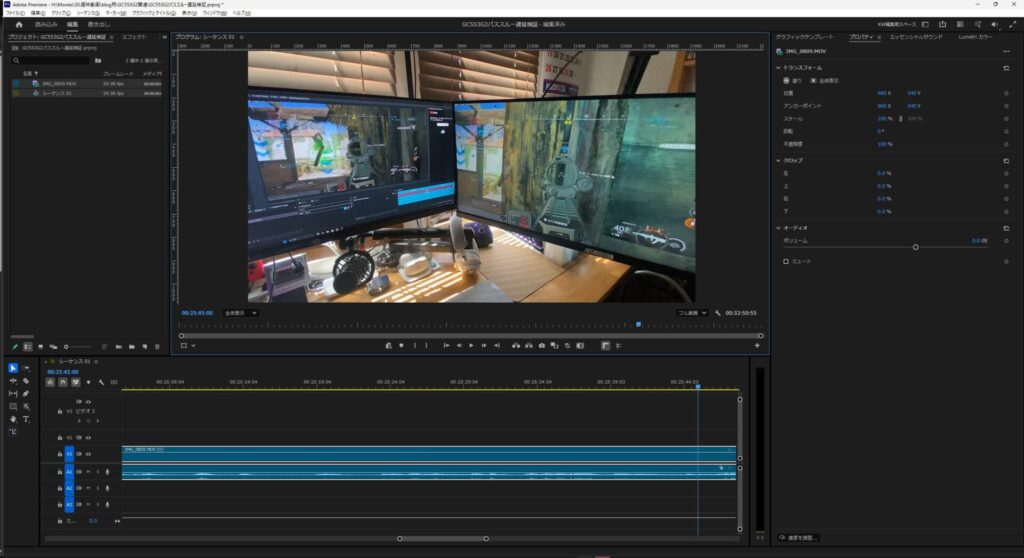This screenshot has height=558, width=1024.
Task: Click the project panel search icon
Action: pyautogui.click(x=16, y=61)
